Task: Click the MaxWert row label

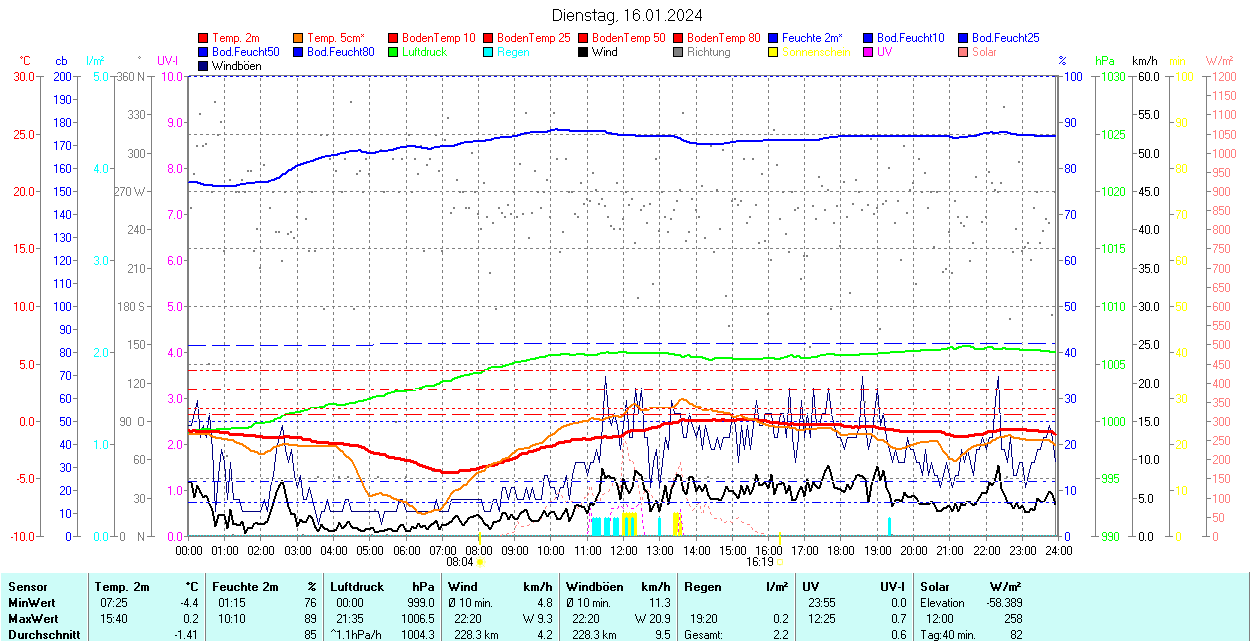Action: pos(32,619)
